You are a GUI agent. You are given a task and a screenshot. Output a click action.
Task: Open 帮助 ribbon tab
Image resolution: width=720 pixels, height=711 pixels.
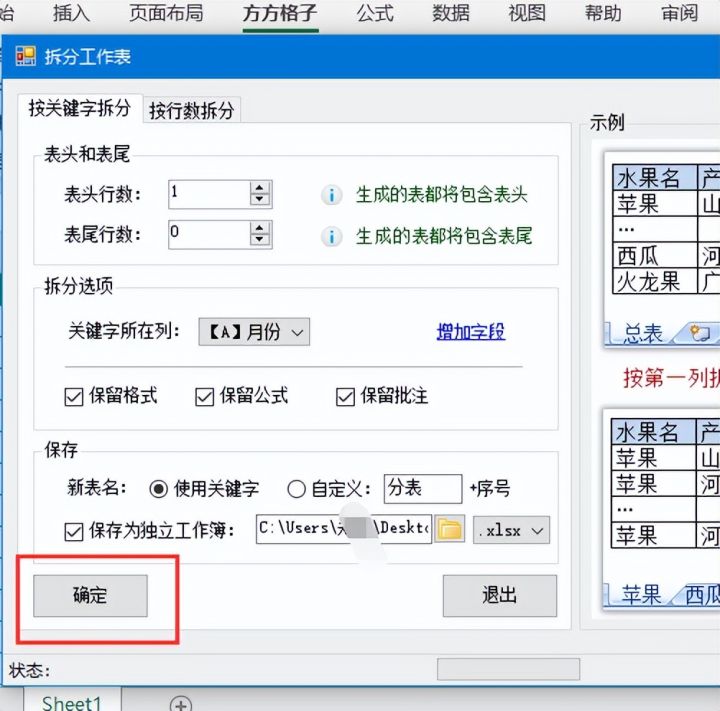point(603,13)
